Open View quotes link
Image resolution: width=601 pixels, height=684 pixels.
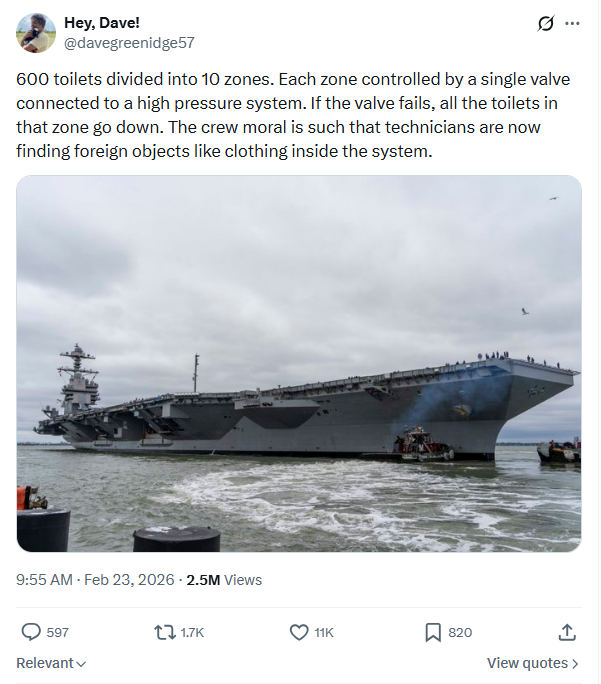526,663
